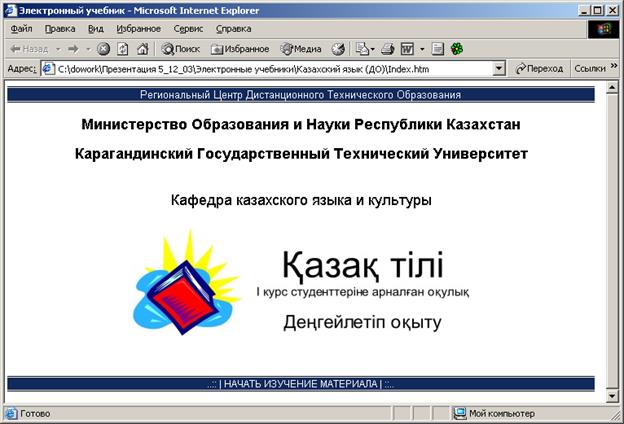624x424 pixels.
Task: Click the History toolbar icon
Action: click(338, 48)
